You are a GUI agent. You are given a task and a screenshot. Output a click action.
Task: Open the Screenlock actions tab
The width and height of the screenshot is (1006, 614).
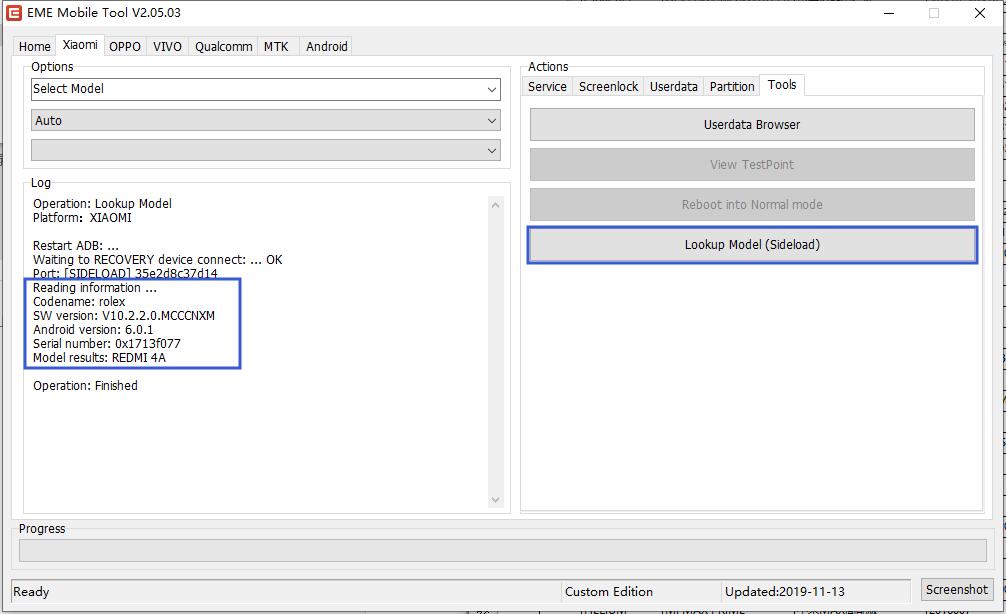coord(608,87)
